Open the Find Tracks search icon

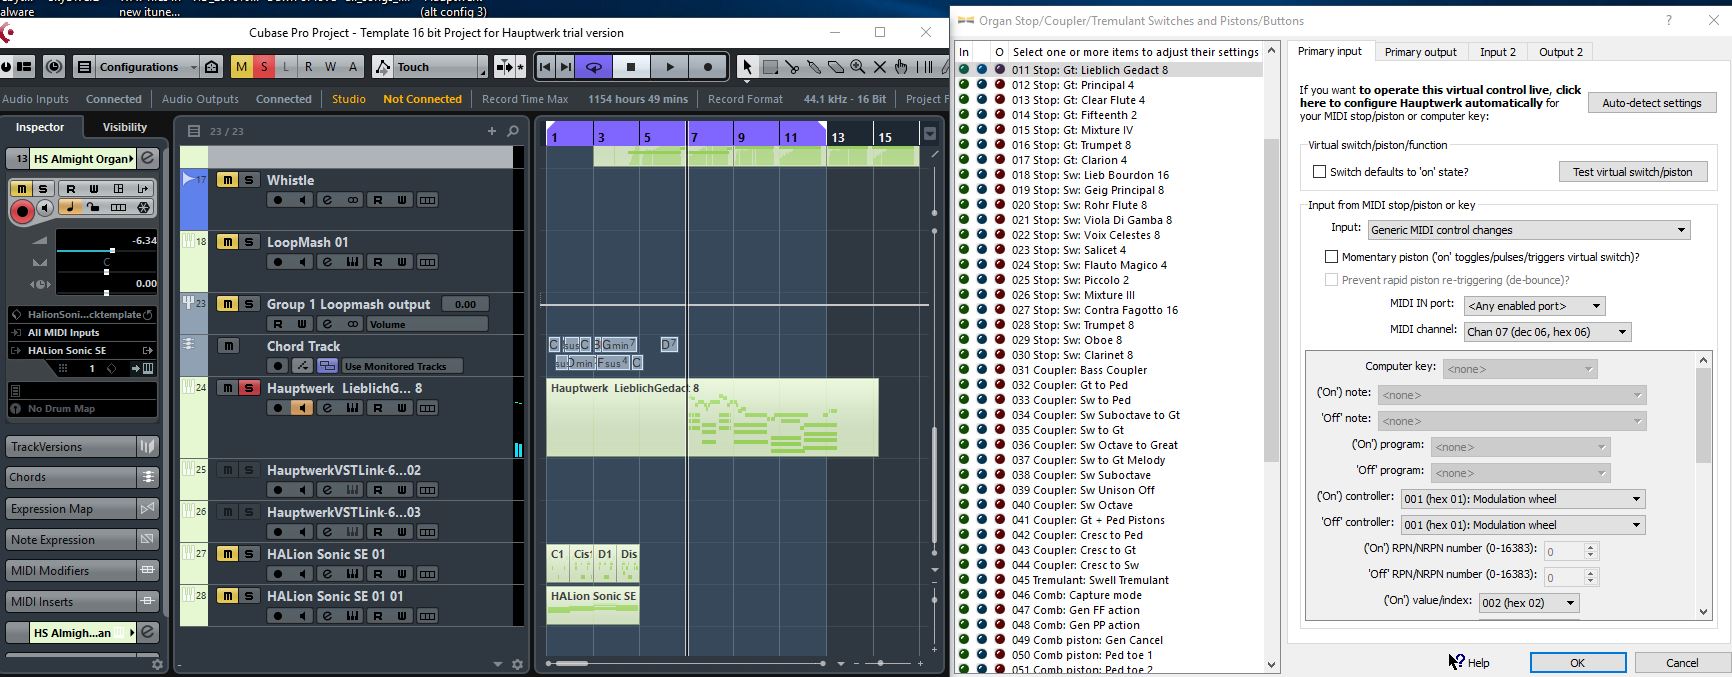[513, 131]
